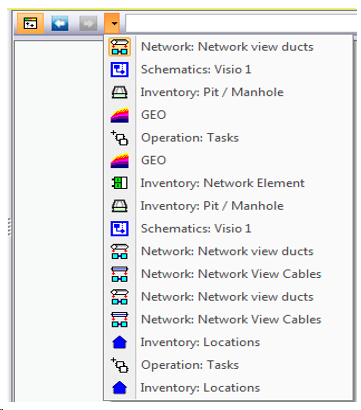This screenshot has height=410, width=361.
Task: Choose Operation: Tasks between the two GEO entries
Action: pyautogui.click(x=190, y=138)
